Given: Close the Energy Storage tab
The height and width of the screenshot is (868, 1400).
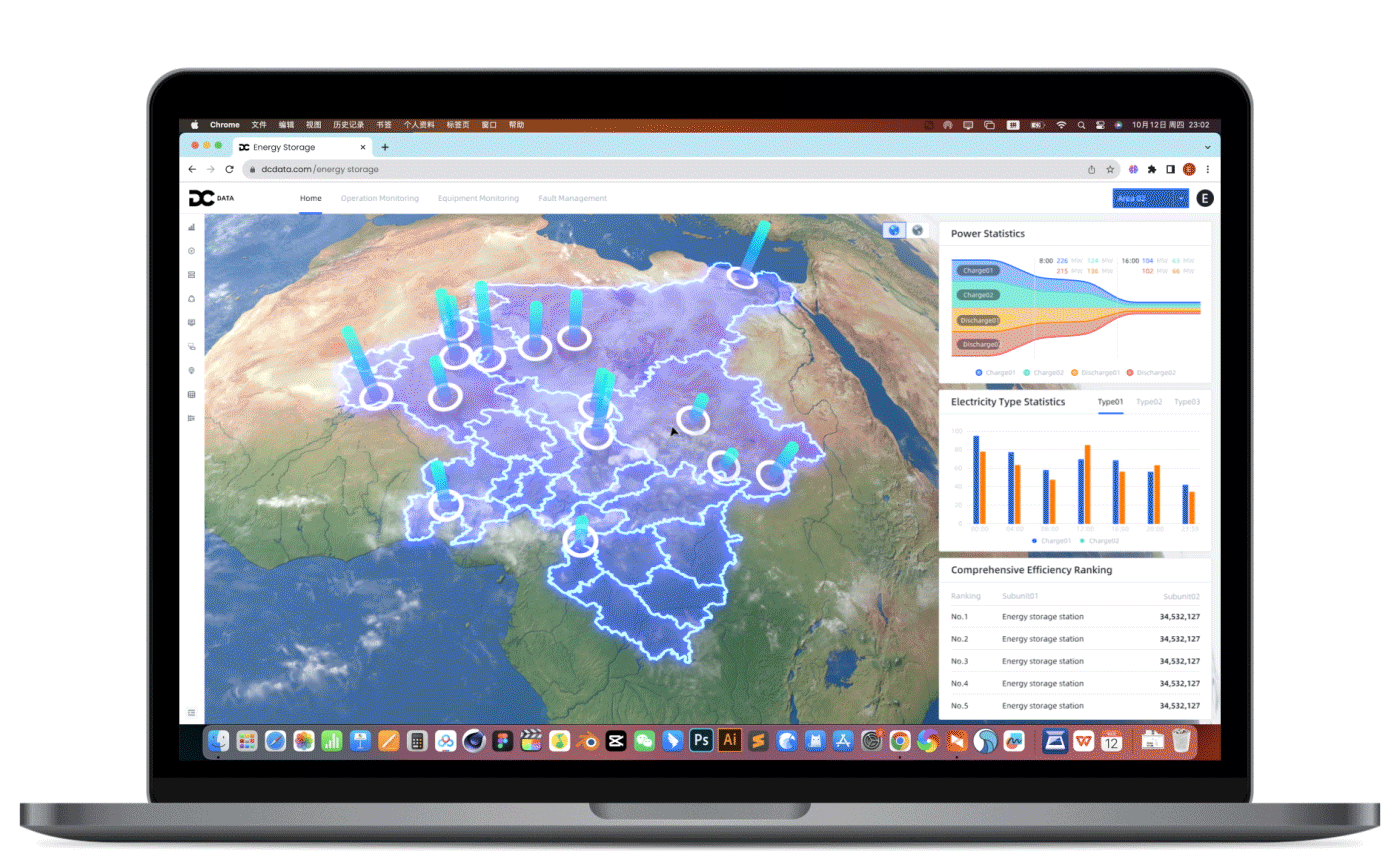Looking at the screenshot, I should (x=362, y=147).
